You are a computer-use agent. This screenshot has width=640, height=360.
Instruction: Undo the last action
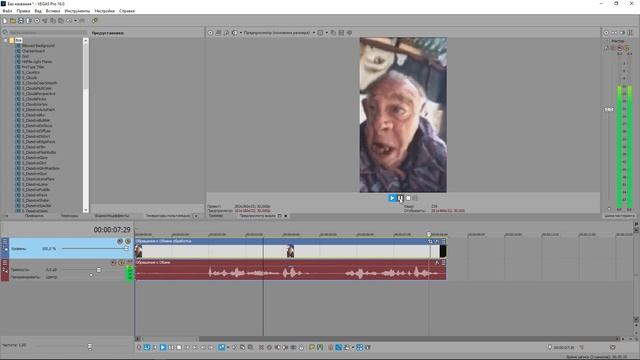coord(69,20)
